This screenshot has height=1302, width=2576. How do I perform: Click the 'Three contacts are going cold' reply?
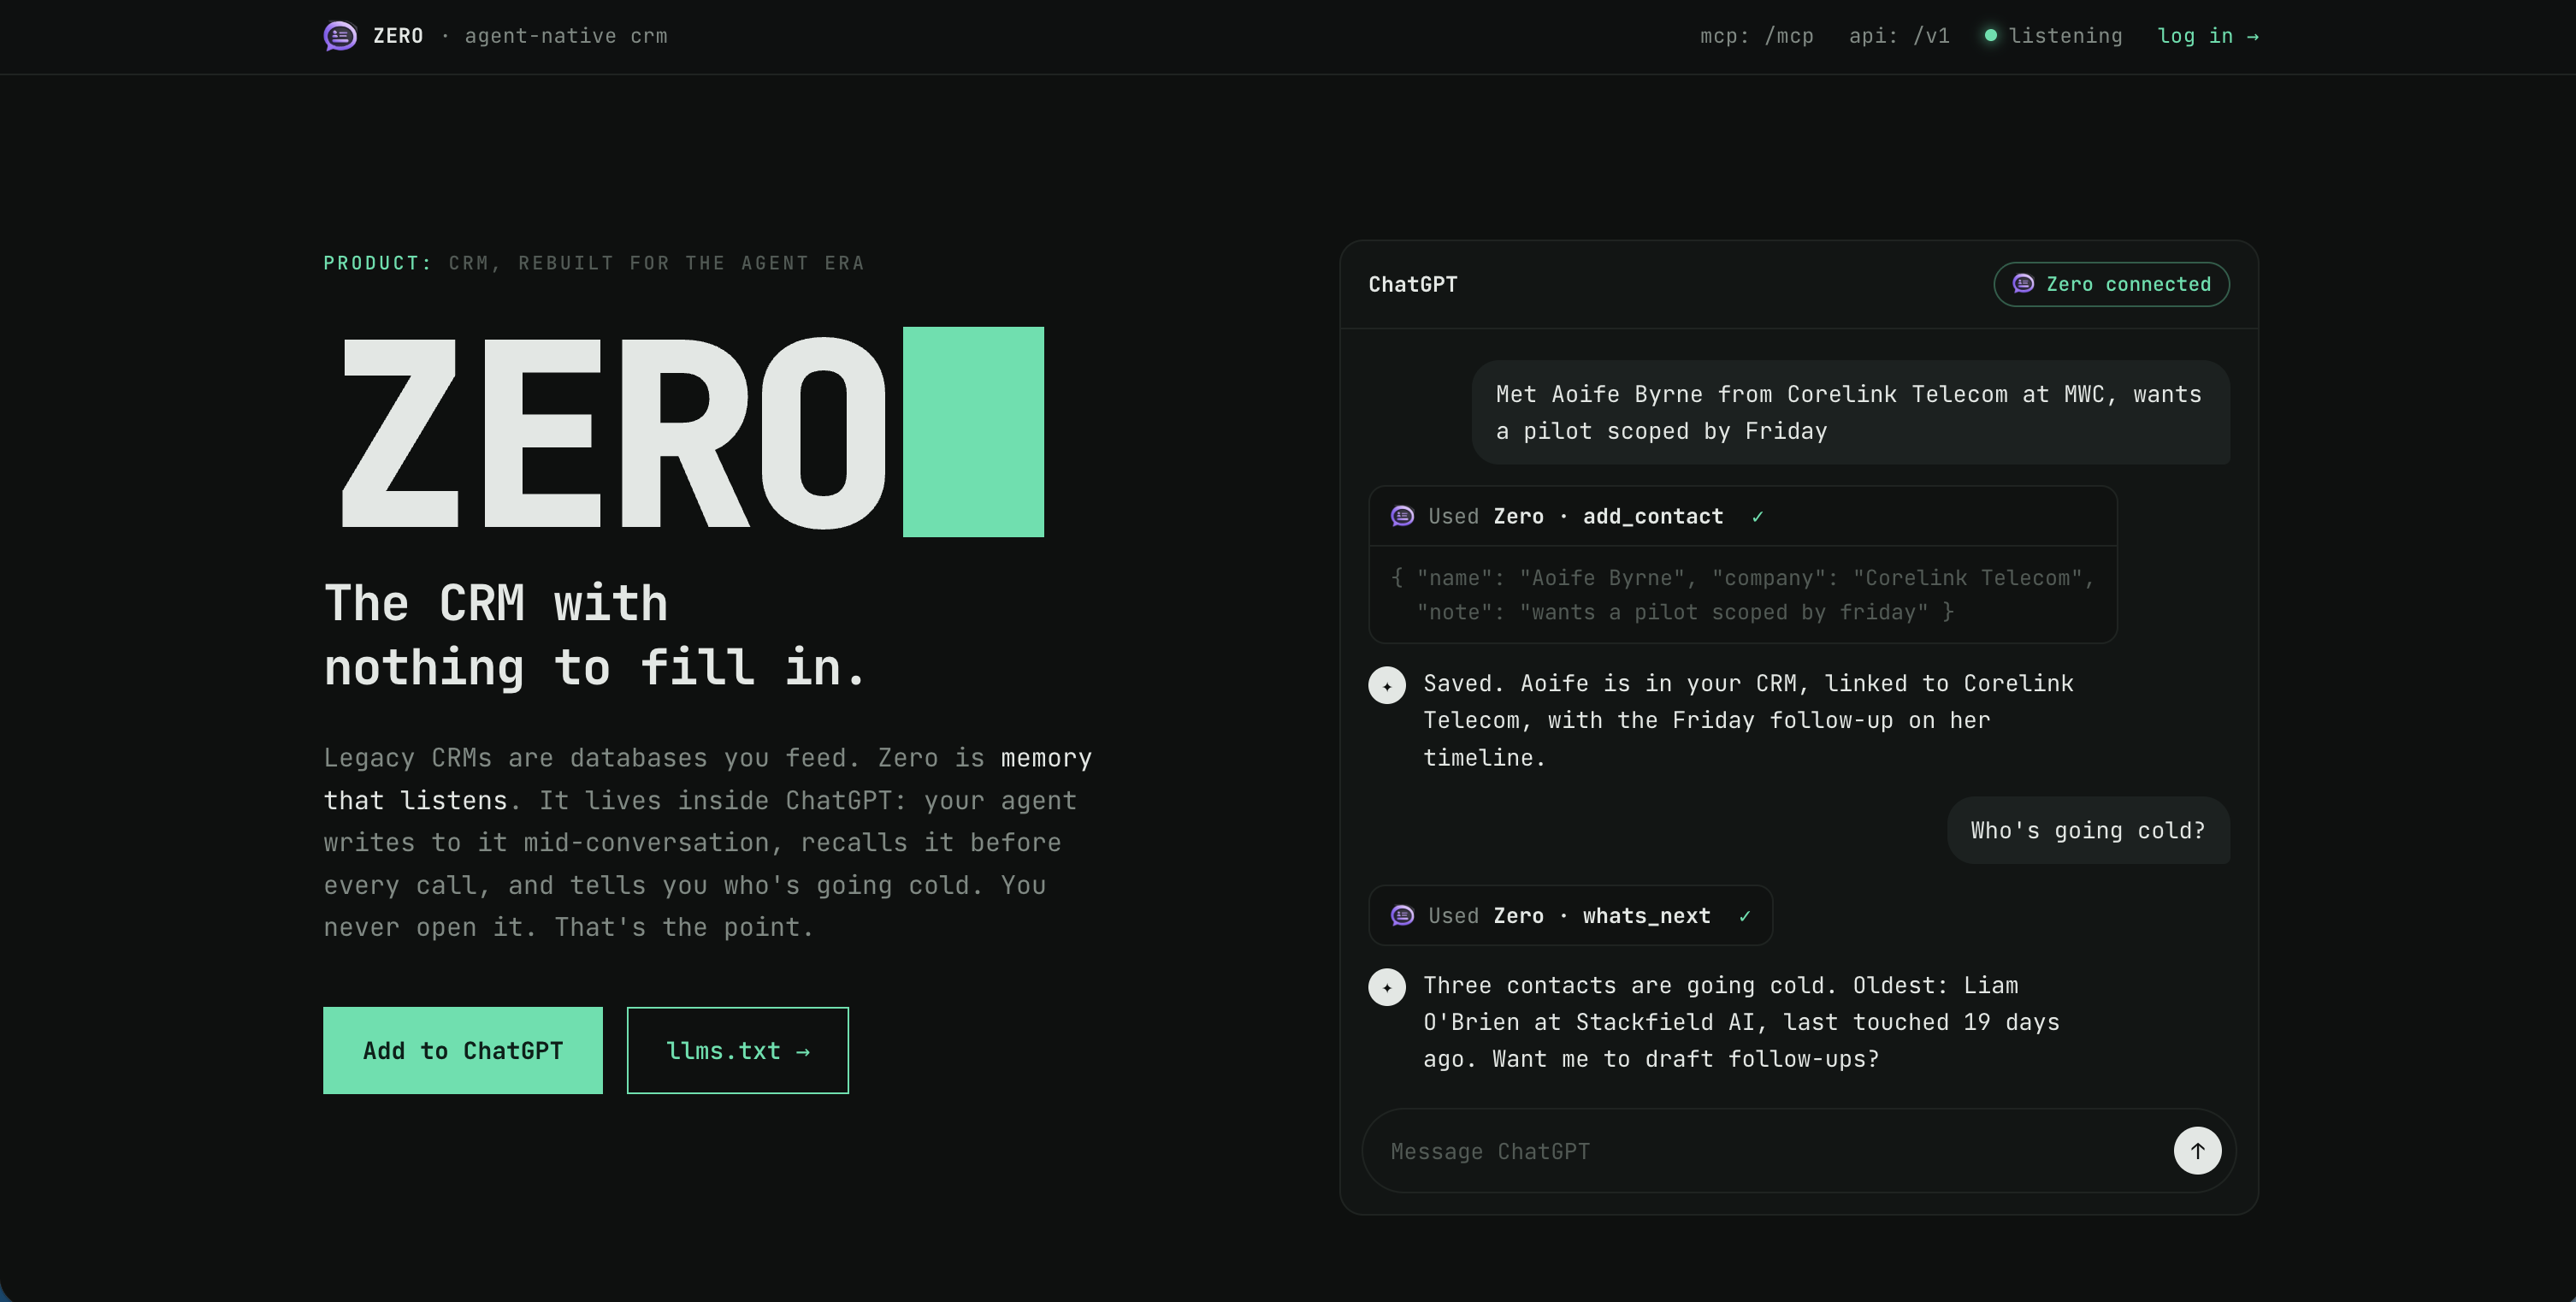pos(1741,1022)
